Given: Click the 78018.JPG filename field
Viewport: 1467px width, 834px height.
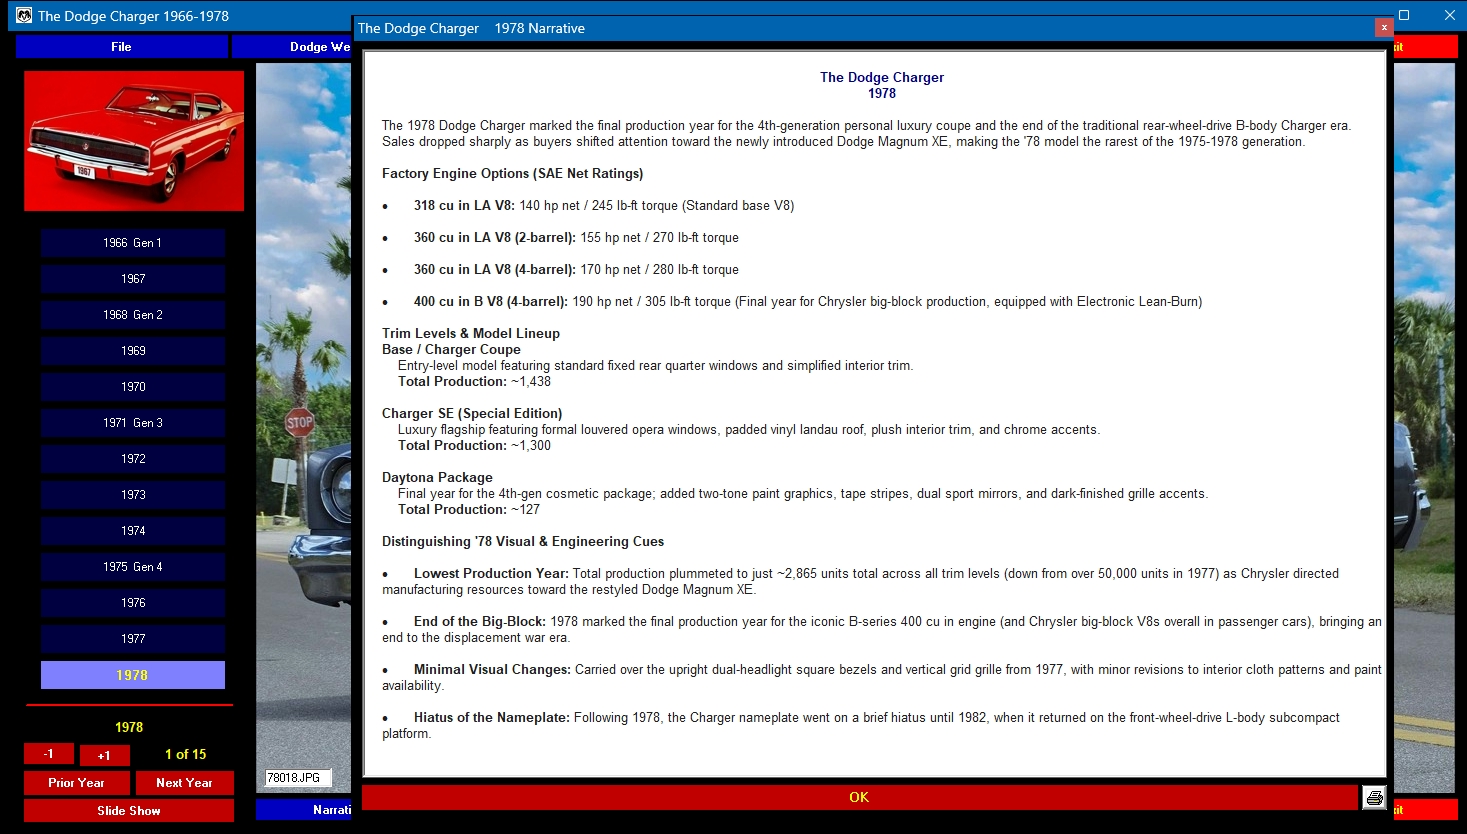Looking at the screenshot, I should tap(298, 778).
